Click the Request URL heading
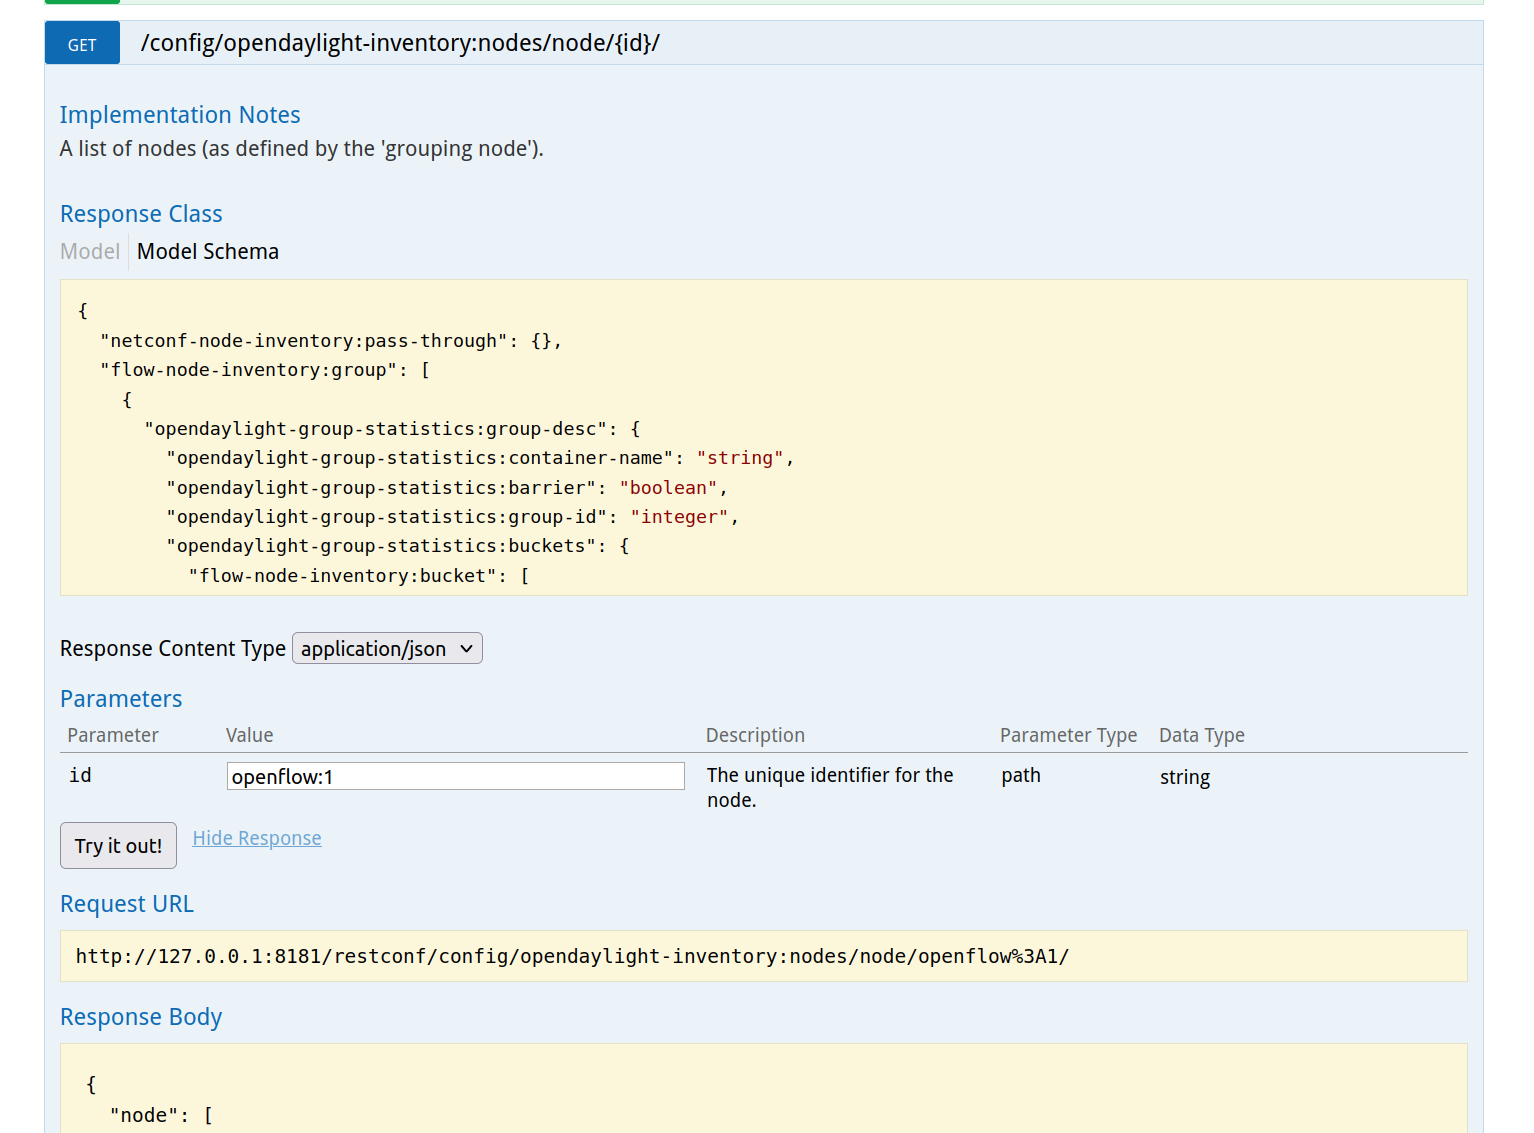The height and width of the screenshot is (1133, 1534). click(x=127, y=904)
